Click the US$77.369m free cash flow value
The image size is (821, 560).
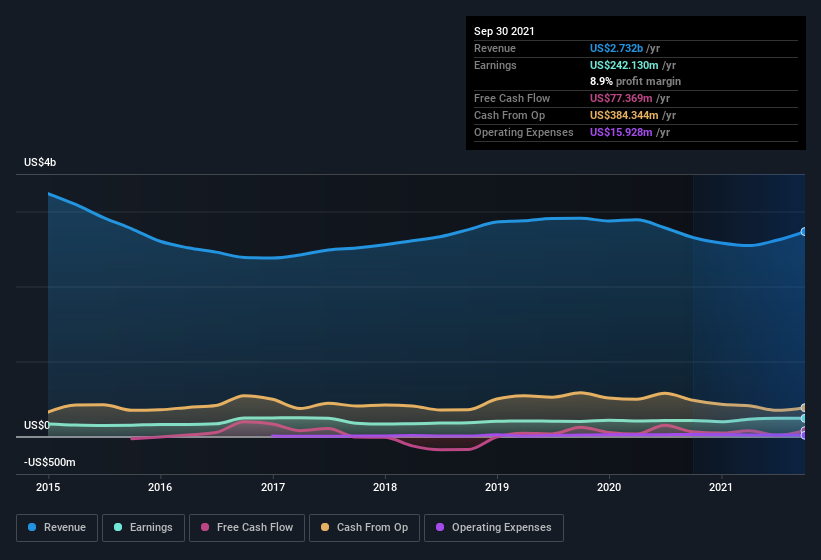coord(621,98)
